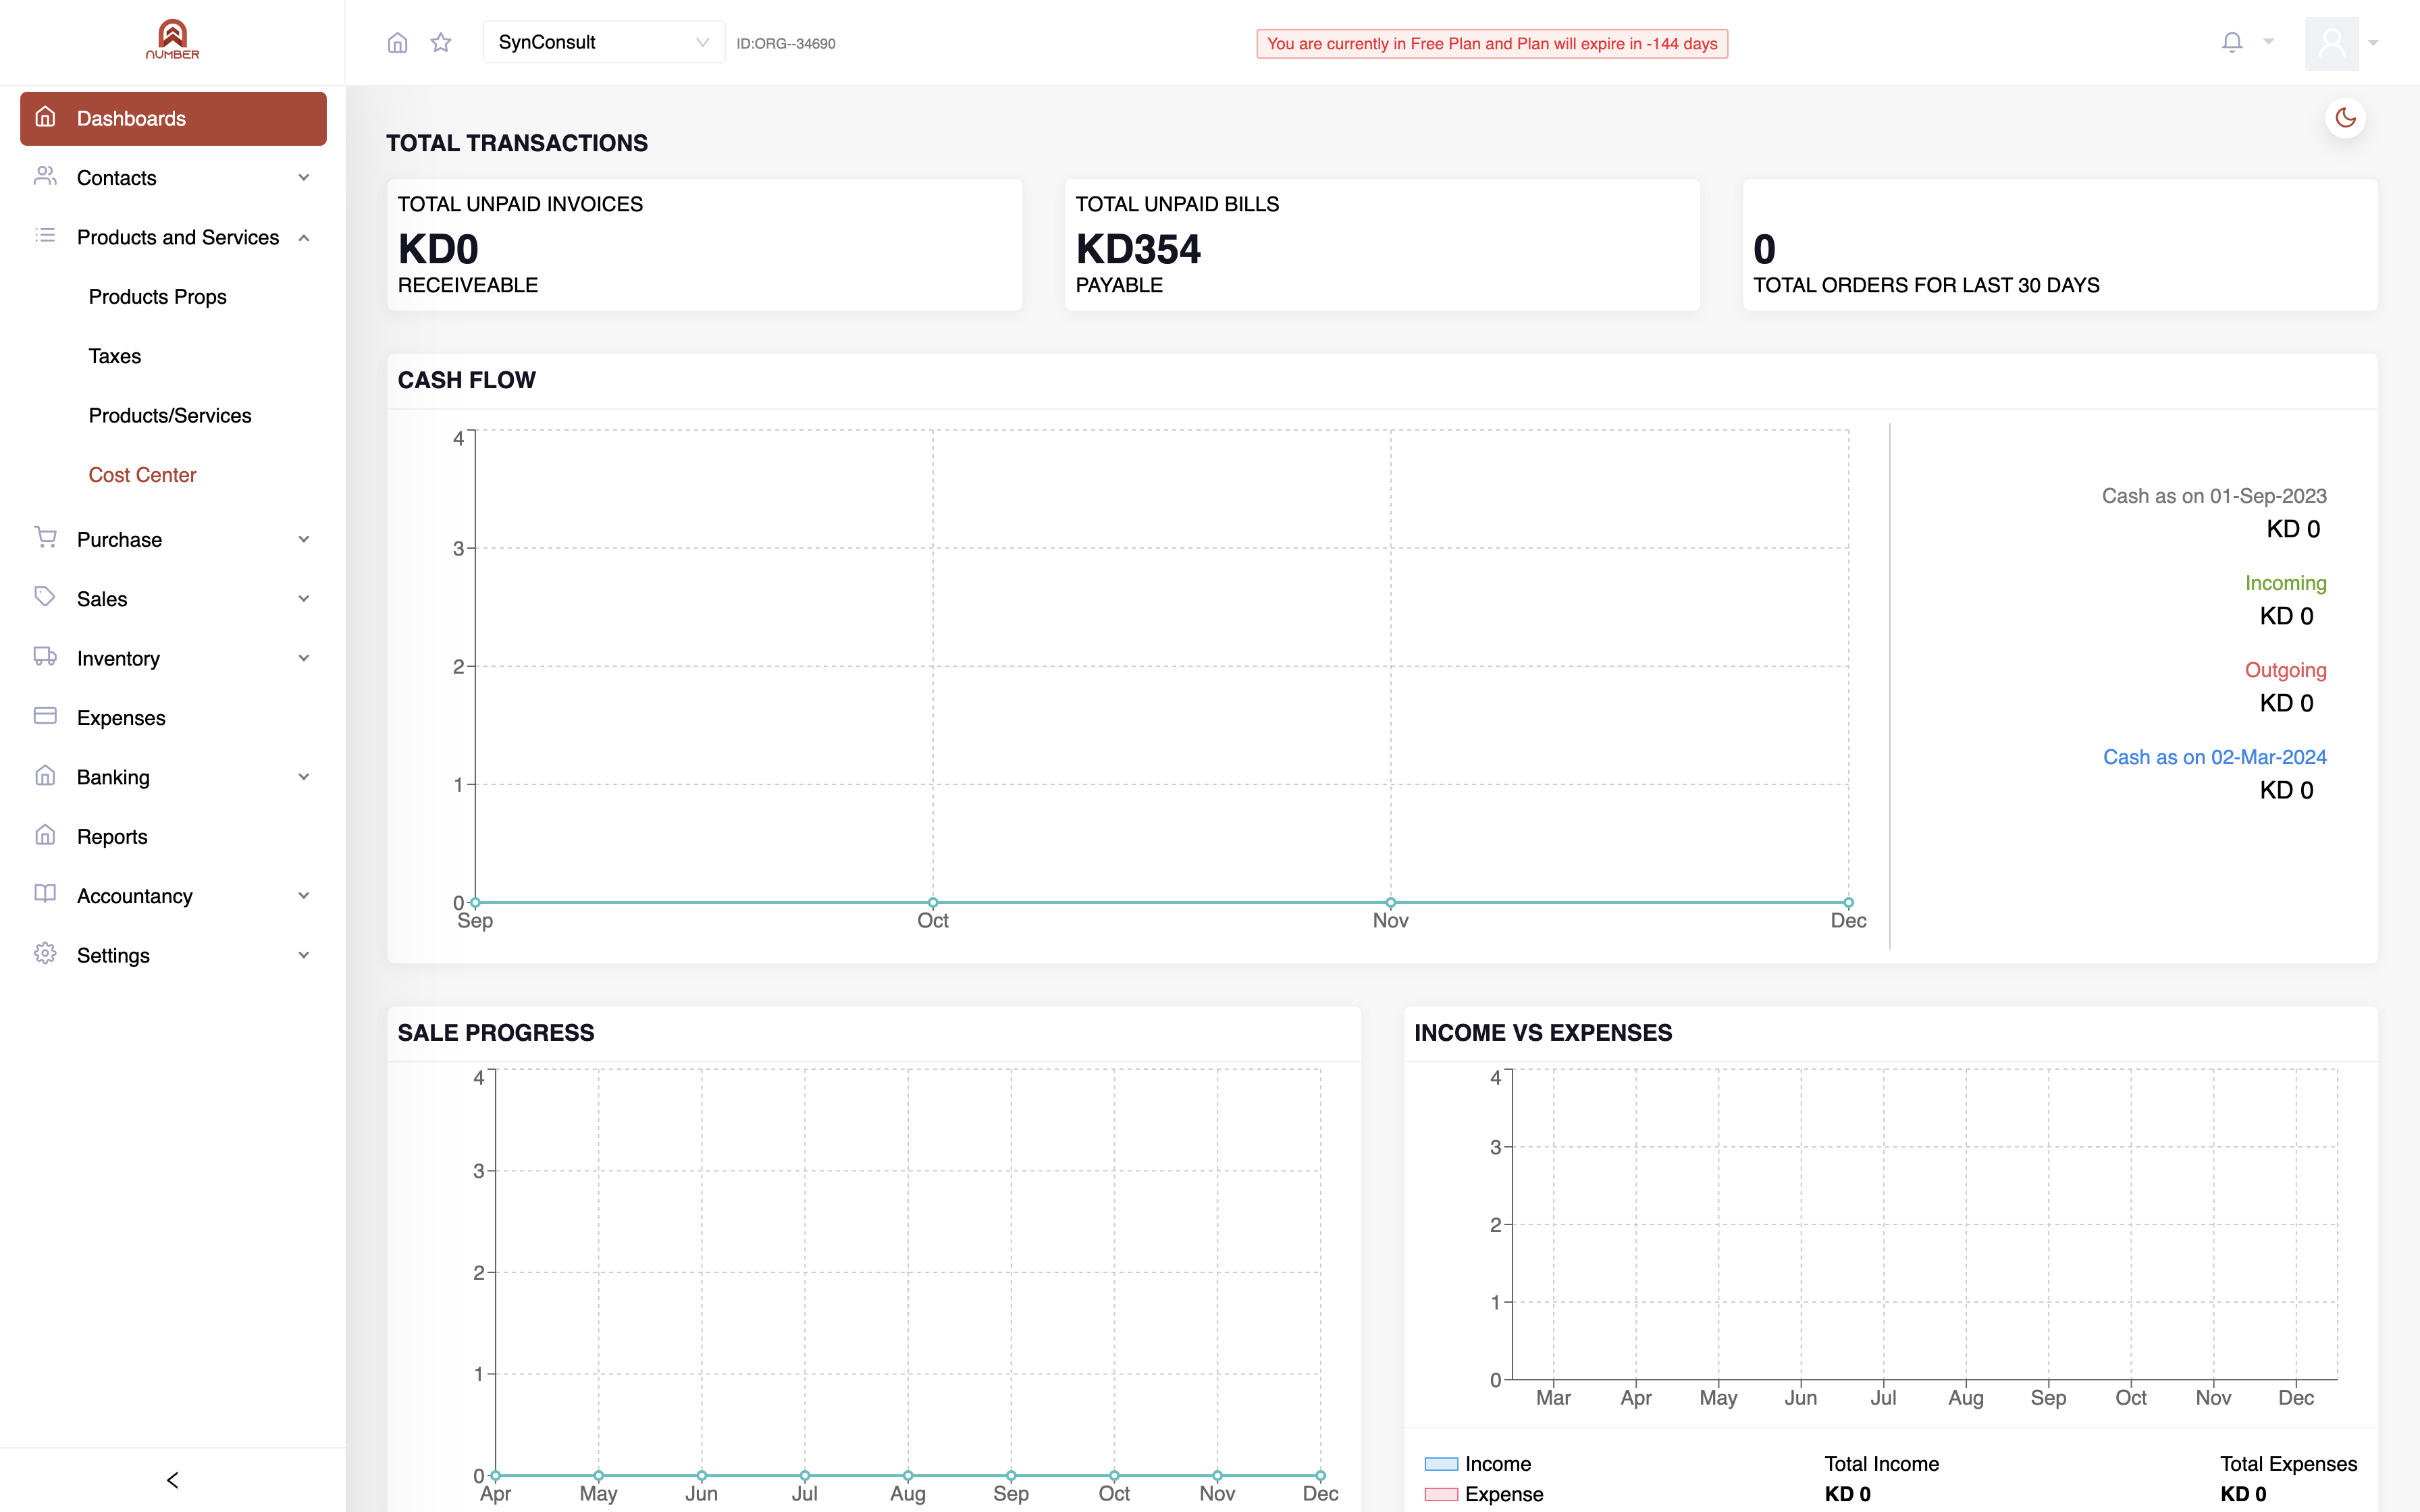Click the Products and Services list icon

(45, 236)
